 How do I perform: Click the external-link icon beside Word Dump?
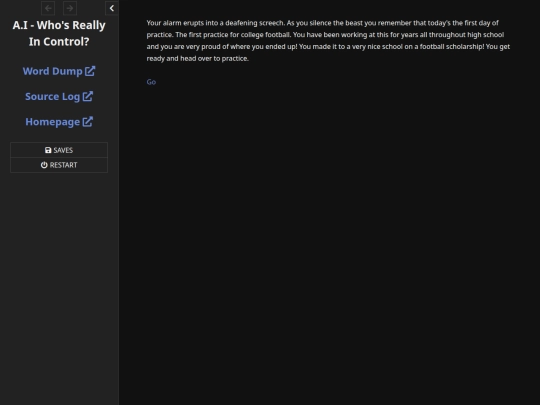(x=90, y=71)
